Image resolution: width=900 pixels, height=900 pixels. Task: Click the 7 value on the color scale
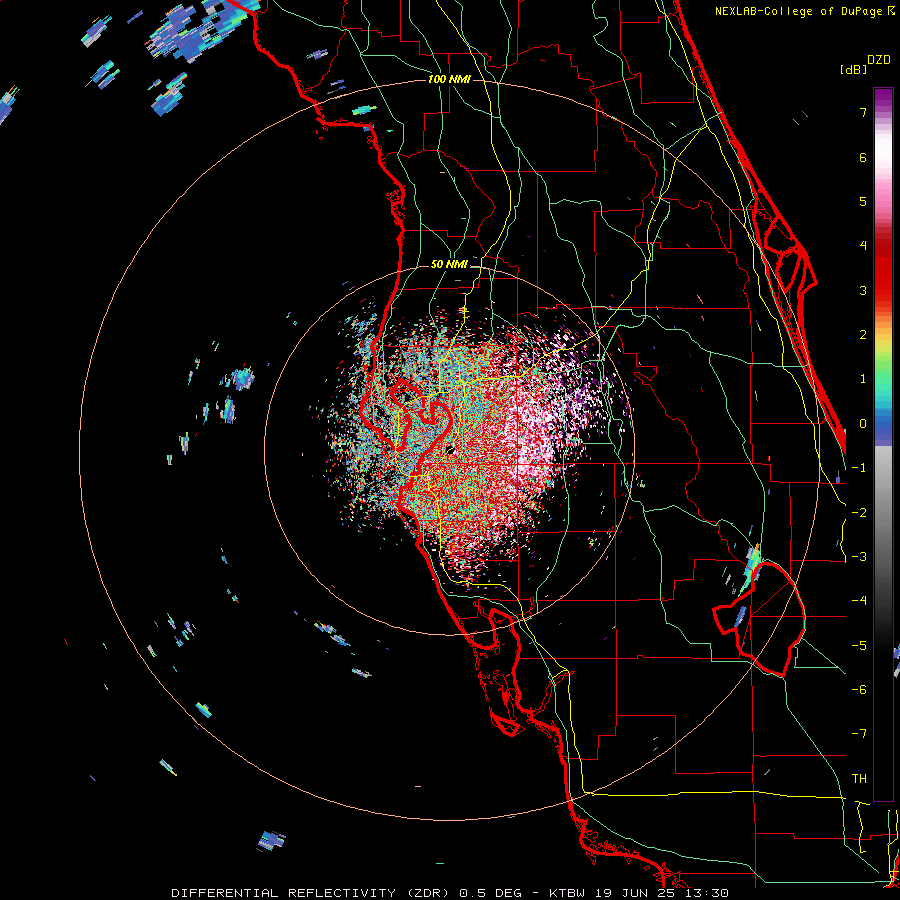(863, 112)
